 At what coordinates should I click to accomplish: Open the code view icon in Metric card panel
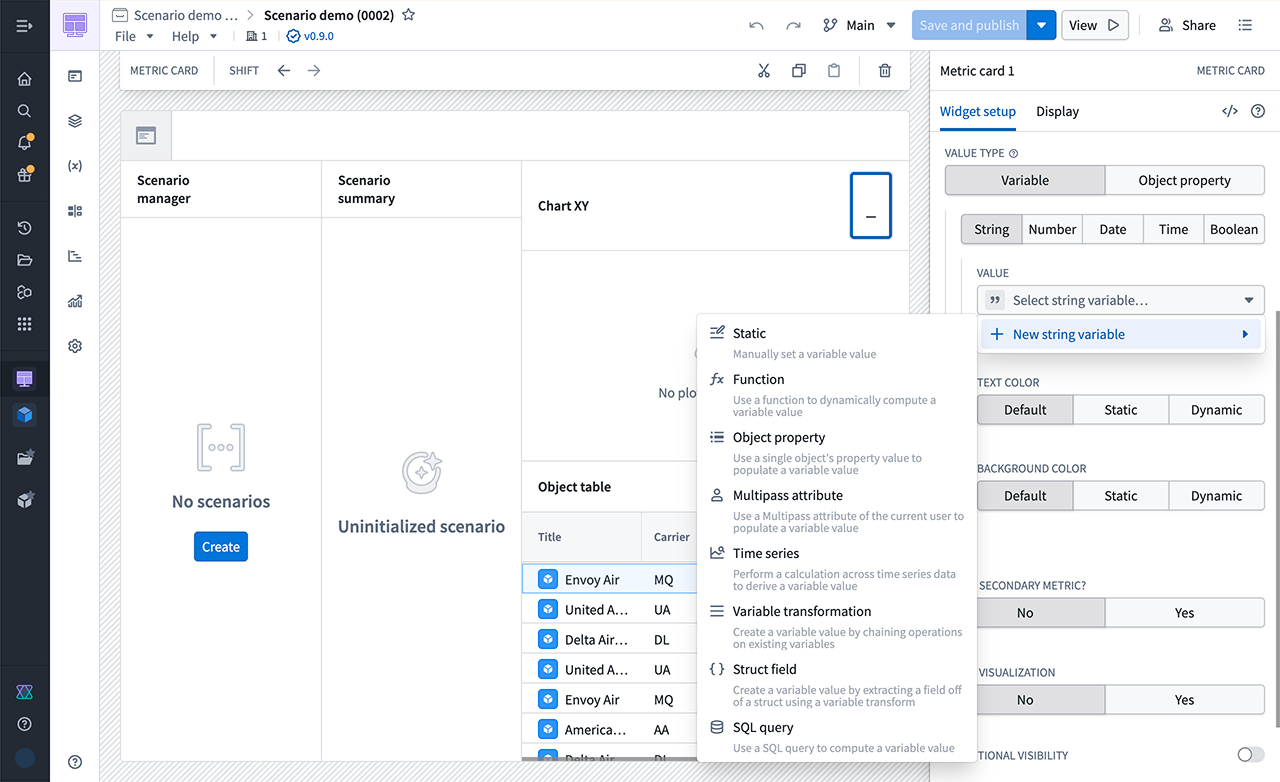[1230, 111]
